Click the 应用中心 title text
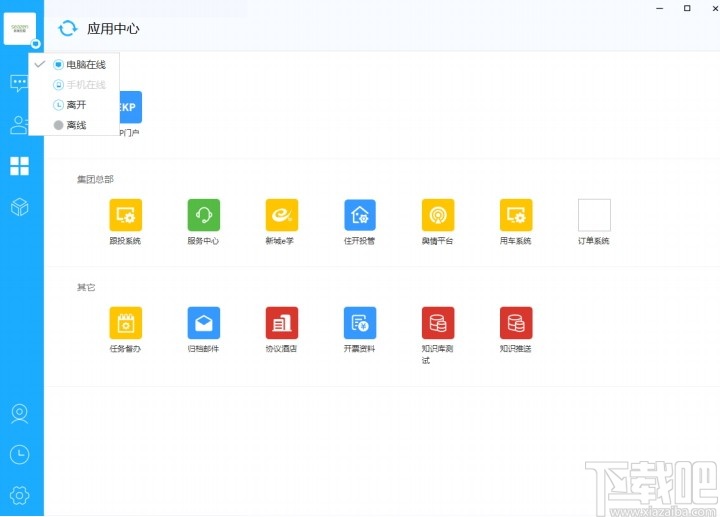Viewport: 720px width, 517px height. 113,28
